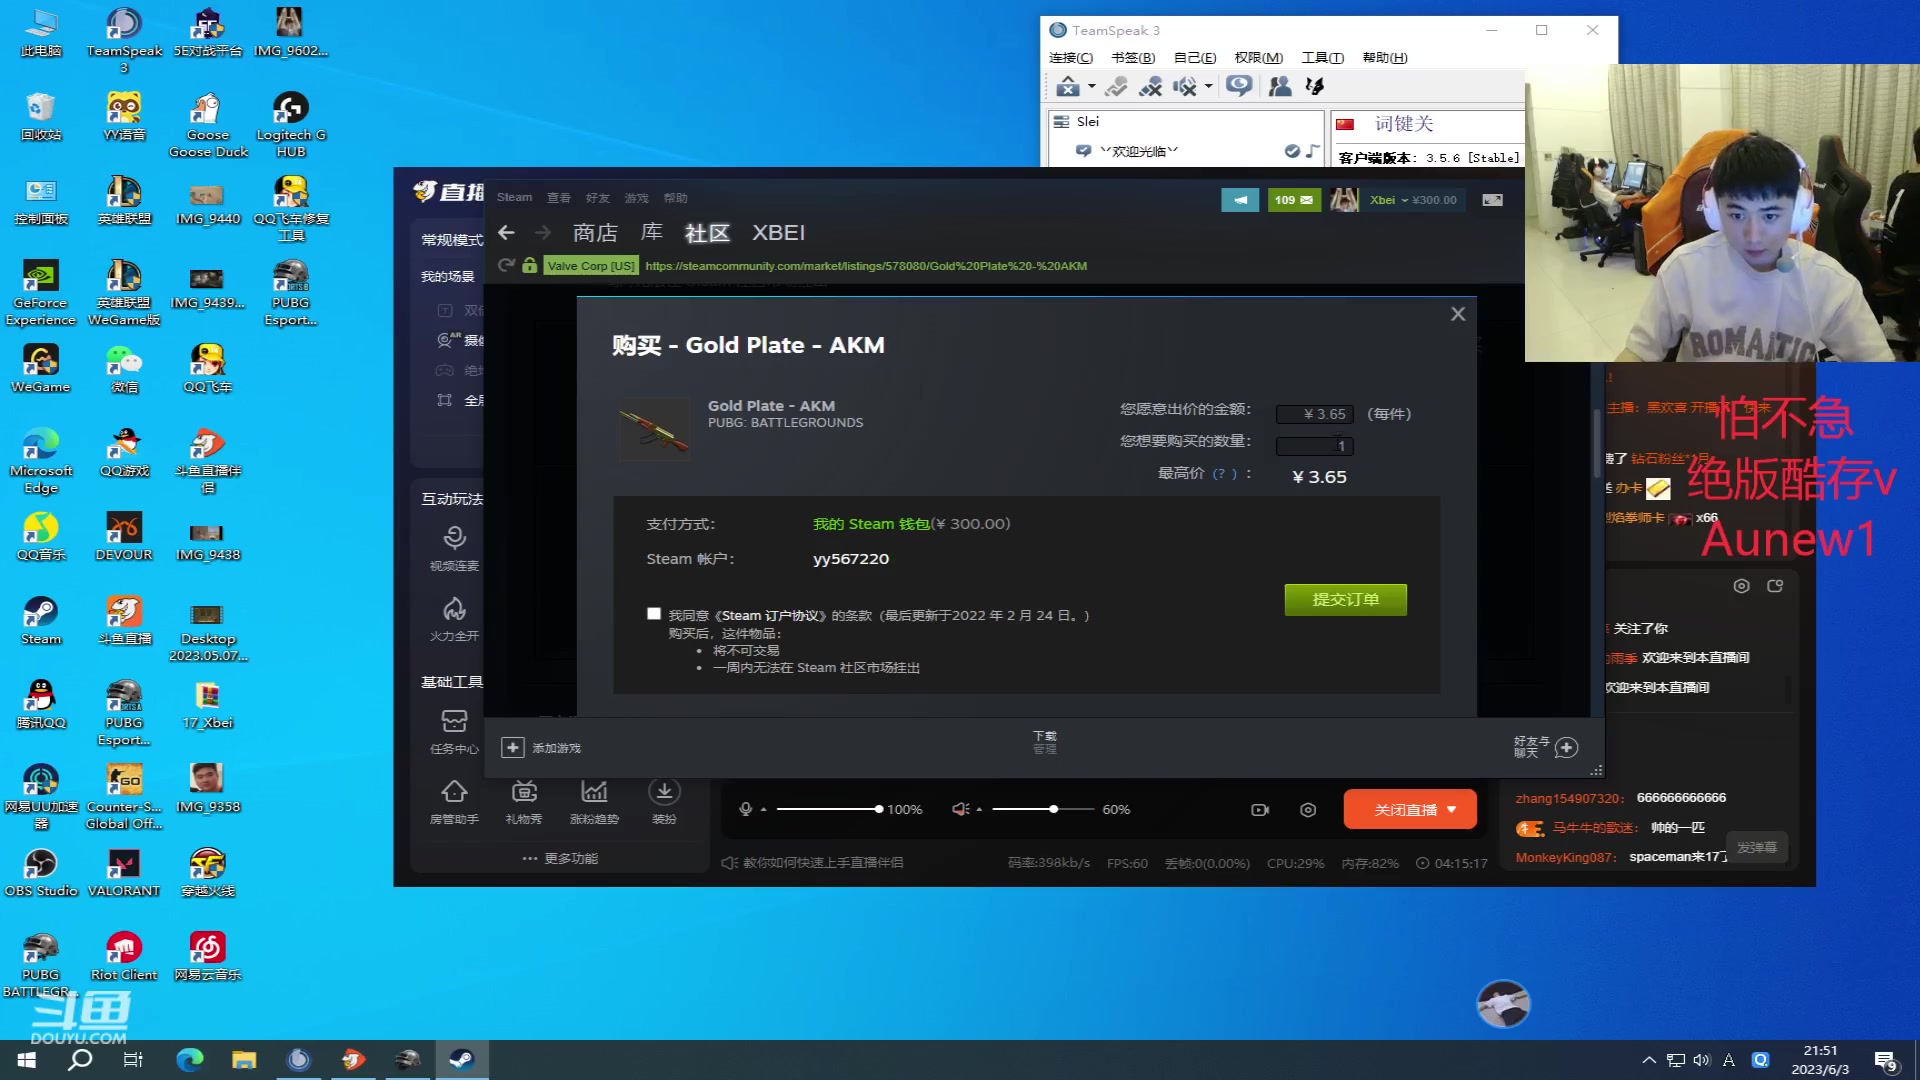Agree to Steam Subscriber Agreement checkbox
This screenshot has height=1080, width=1920.
[654, 614]
